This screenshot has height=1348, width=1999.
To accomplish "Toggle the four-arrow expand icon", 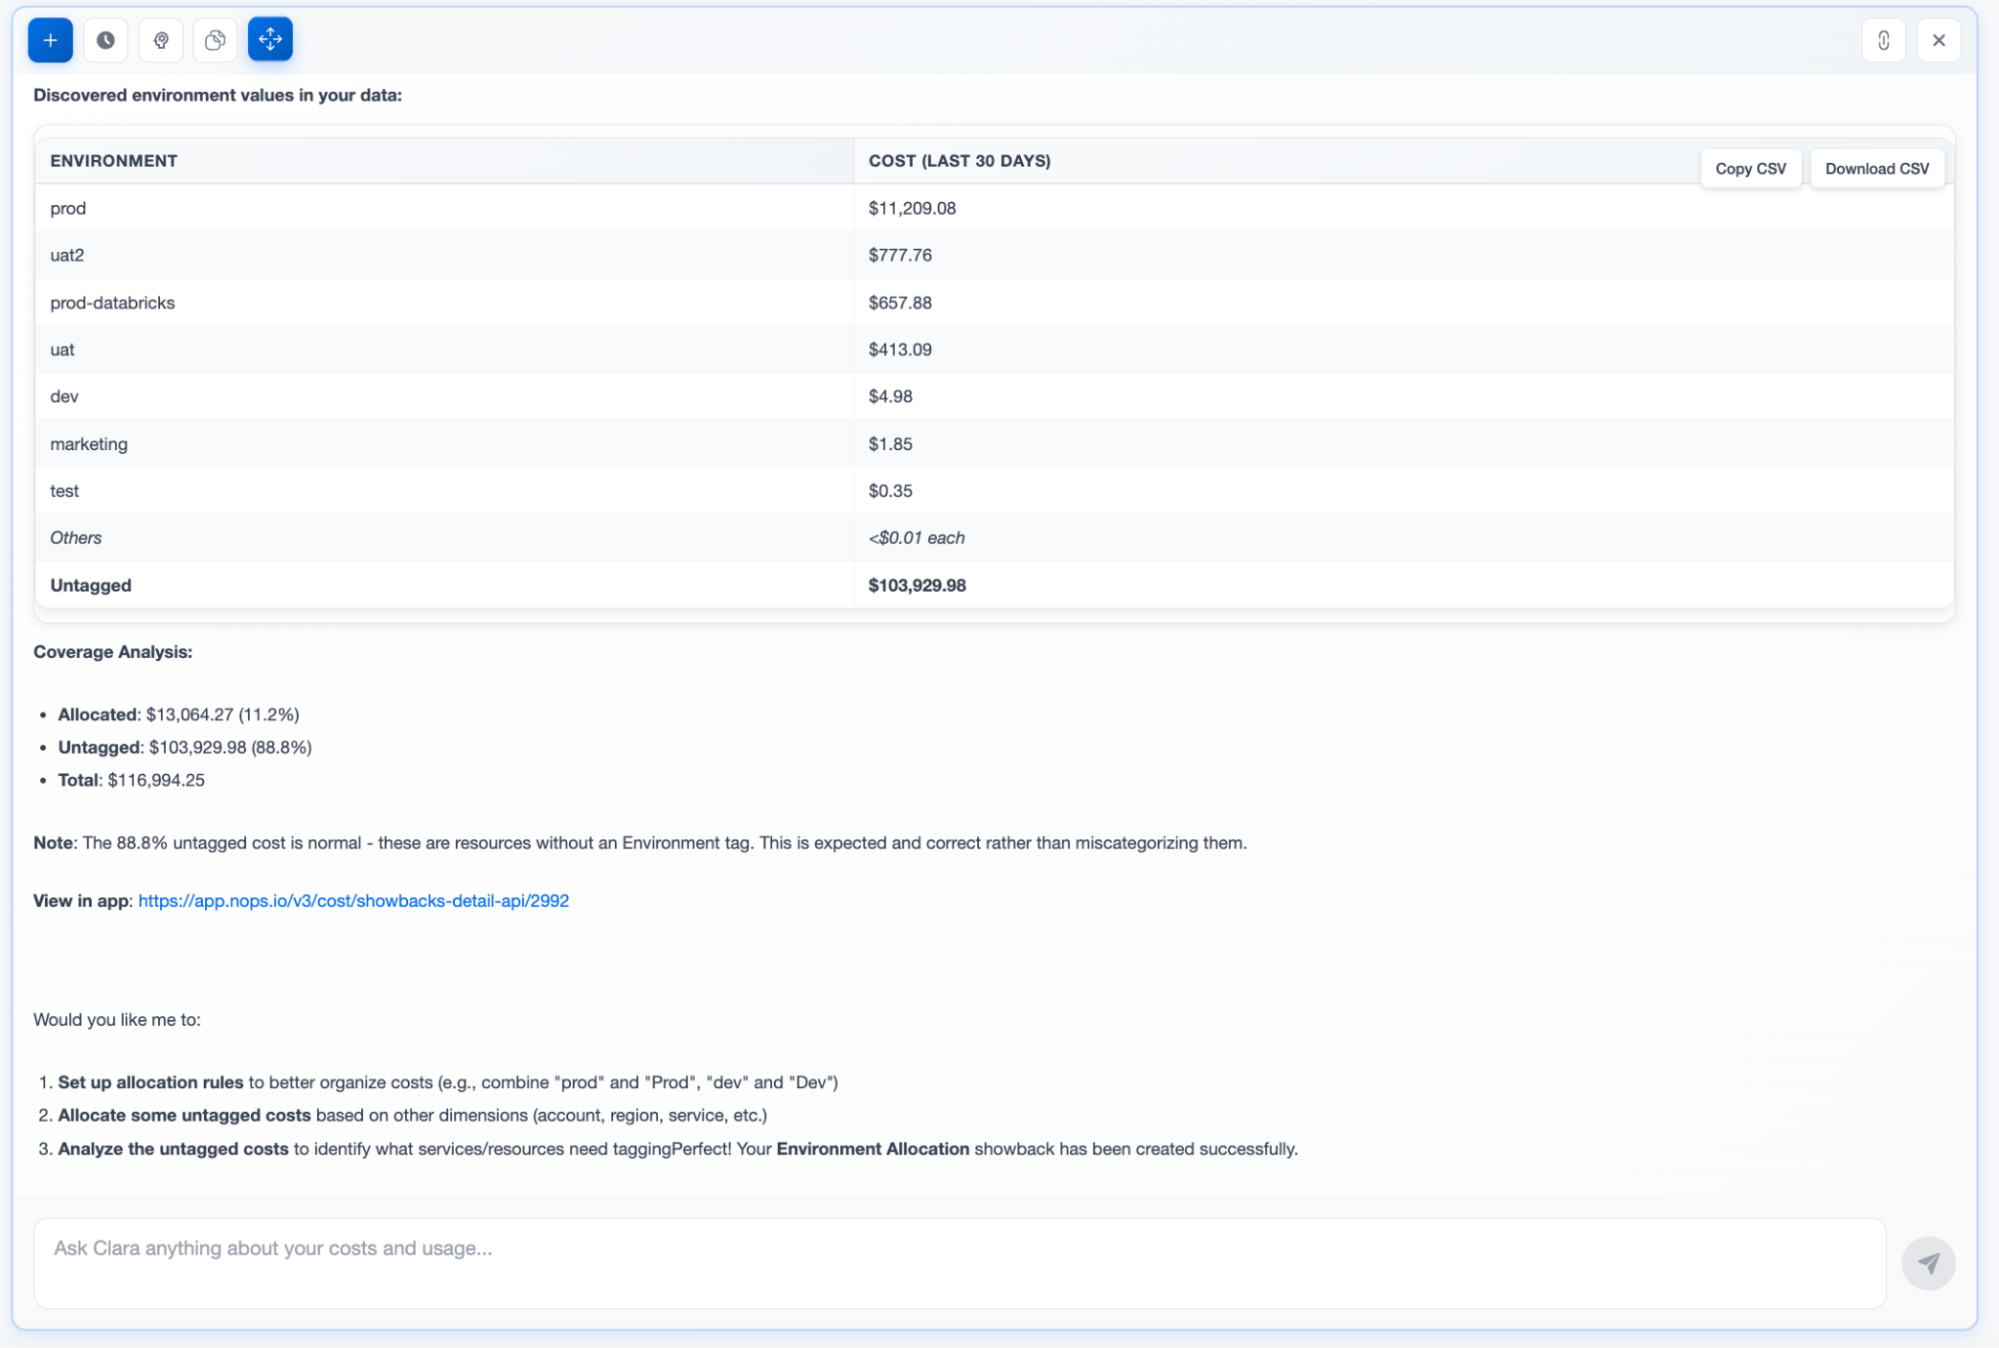I will point(270,40).
